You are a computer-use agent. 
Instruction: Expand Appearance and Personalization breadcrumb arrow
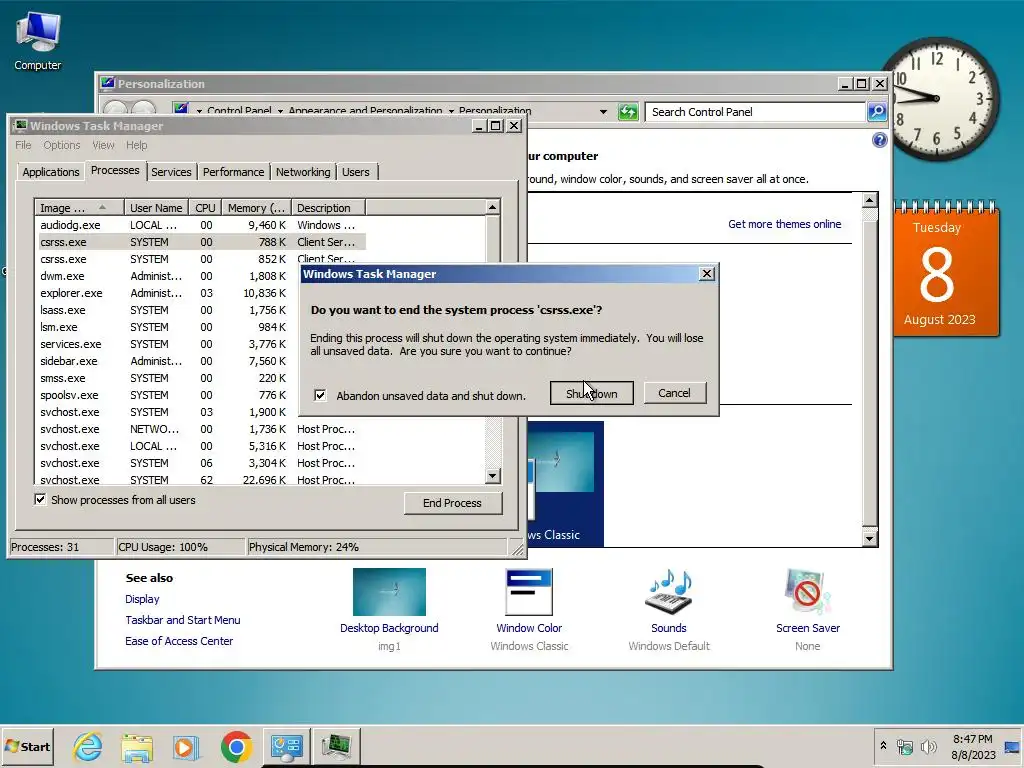(x=451, y=111)
